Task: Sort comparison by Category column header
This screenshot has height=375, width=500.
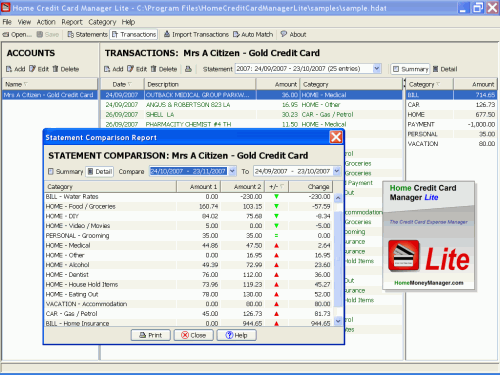Action: [110, 187]
